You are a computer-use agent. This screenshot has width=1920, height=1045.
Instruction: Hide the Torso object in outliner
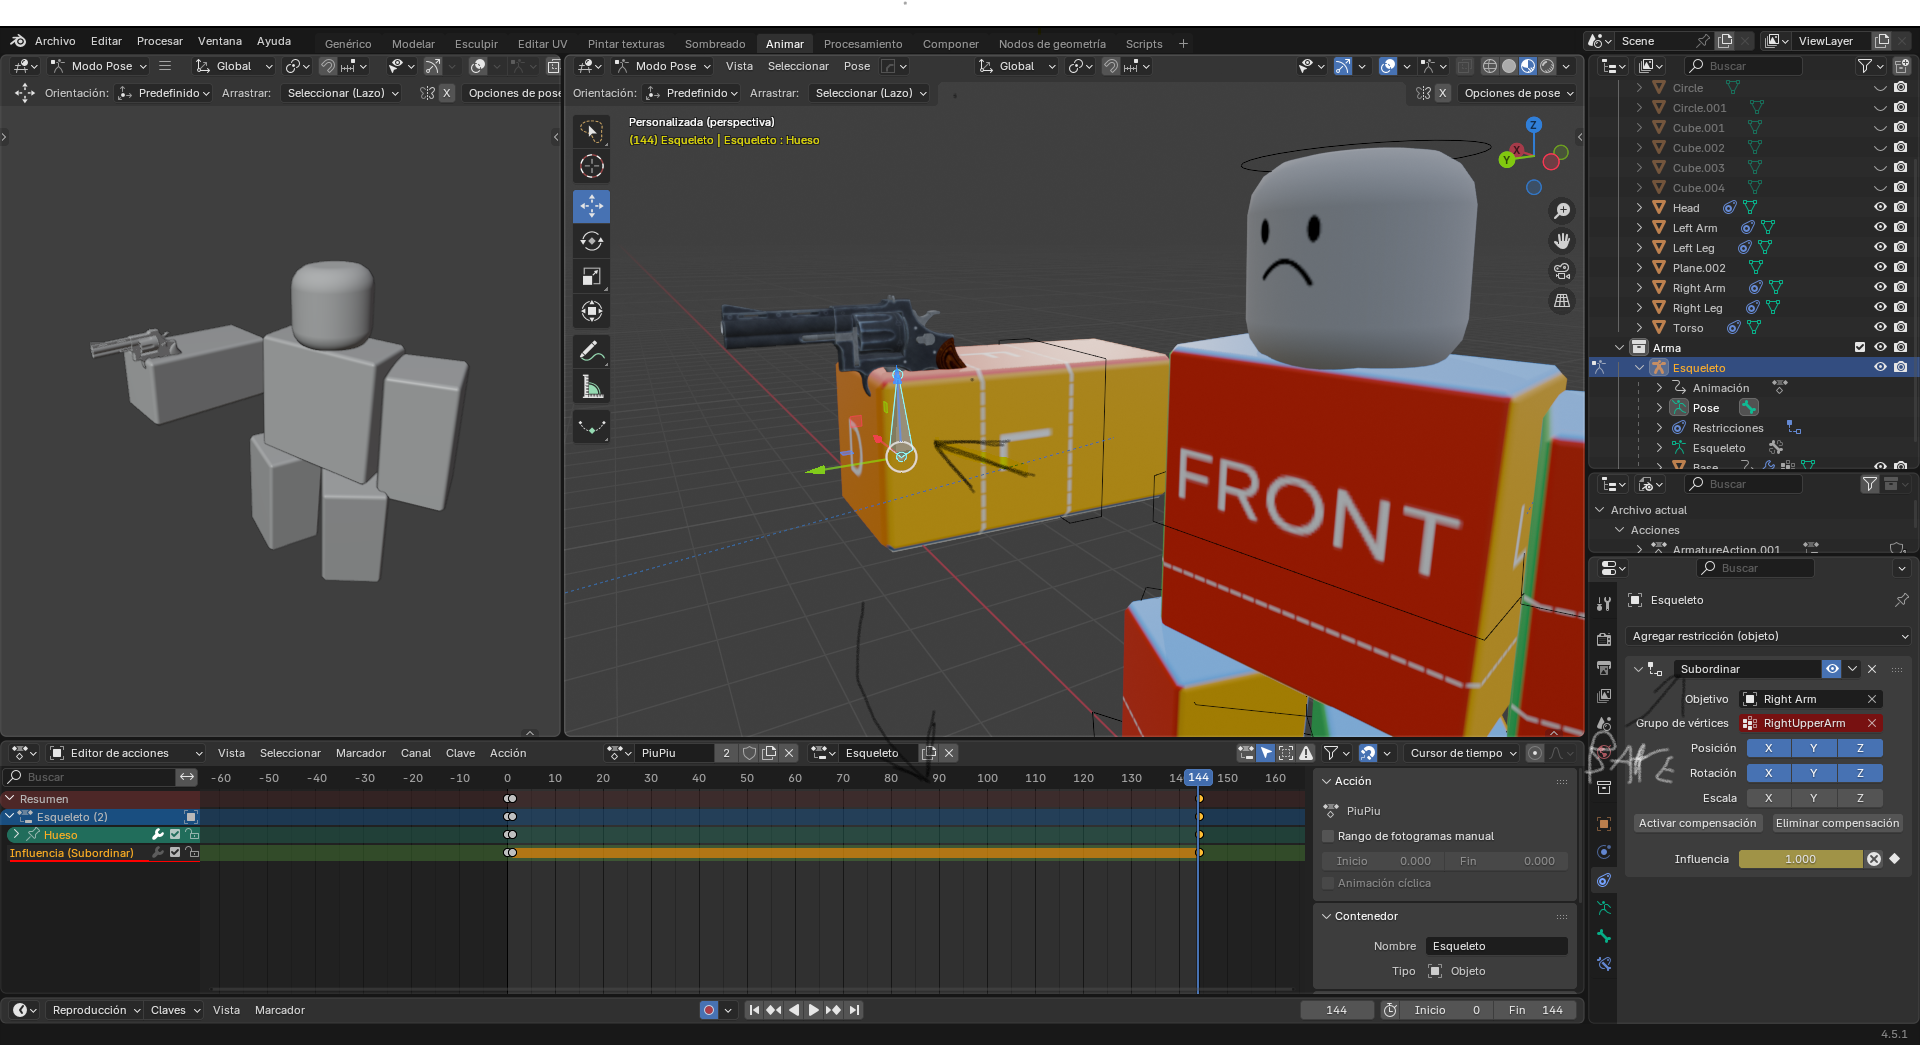click(x=1880, y=327)
